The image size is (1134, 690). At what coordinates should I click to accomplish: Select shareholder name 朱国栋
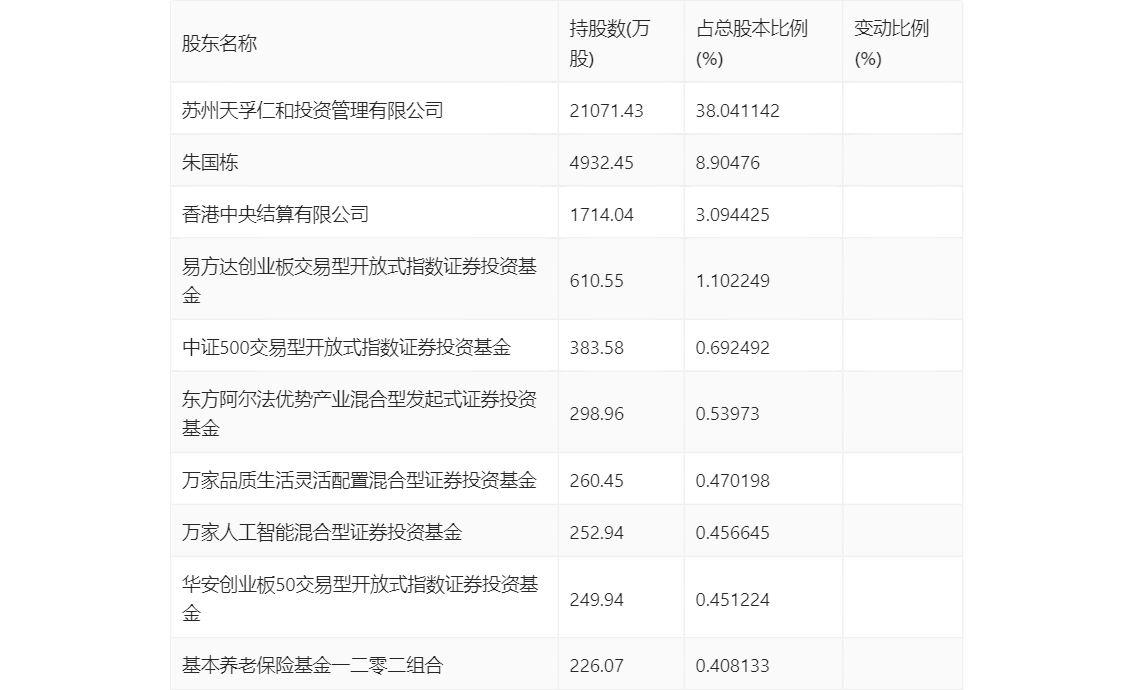click(x=210, y=162)
